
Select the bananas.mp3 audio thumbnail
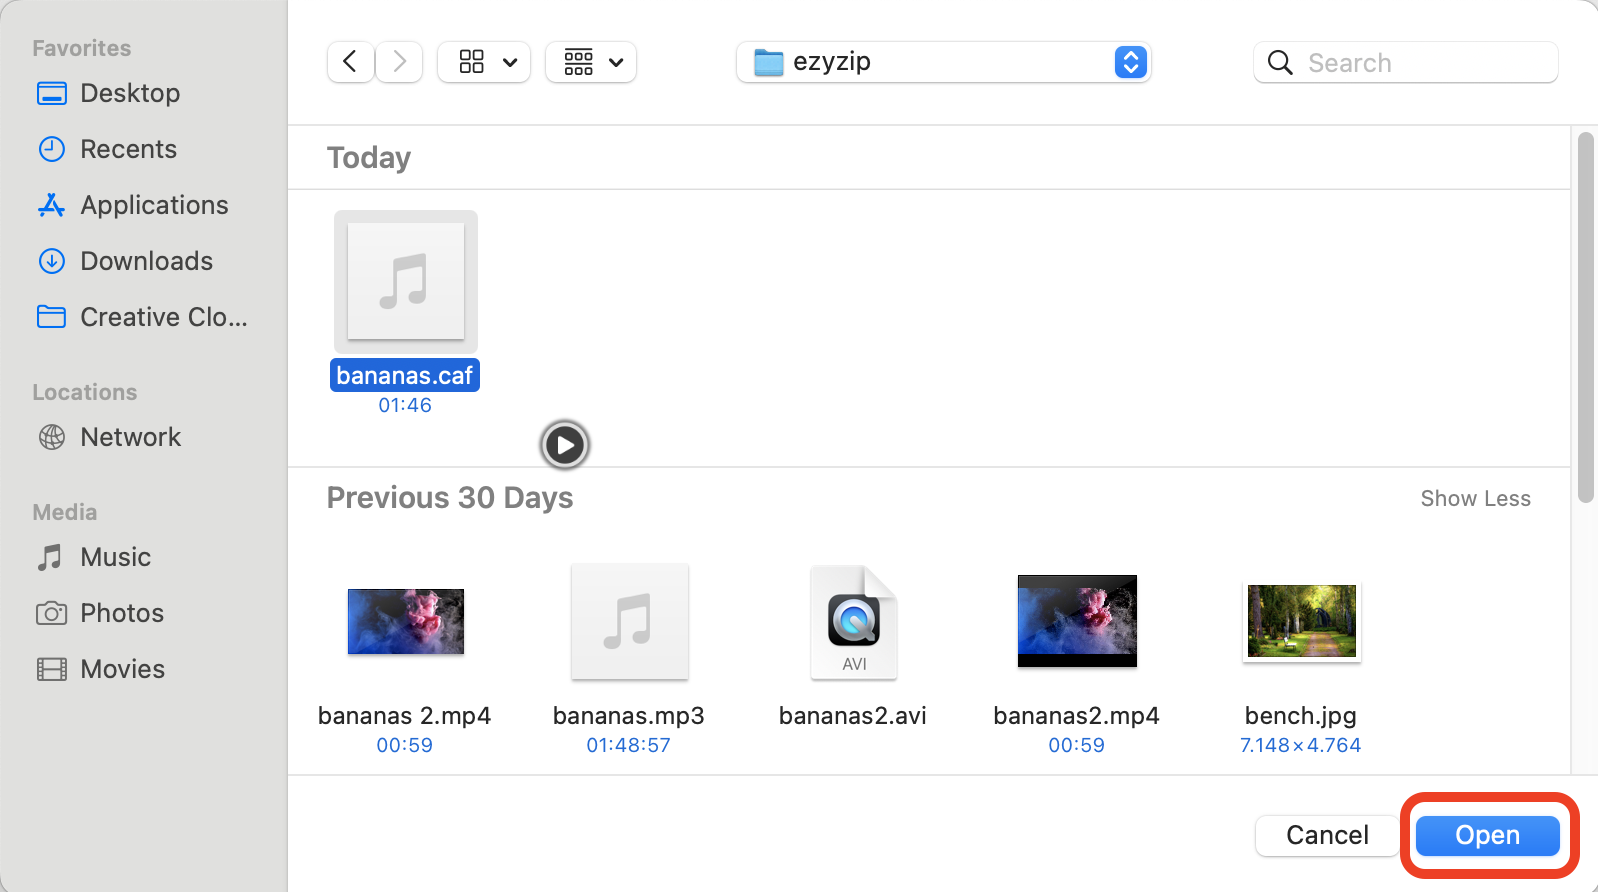coord(630,621)
